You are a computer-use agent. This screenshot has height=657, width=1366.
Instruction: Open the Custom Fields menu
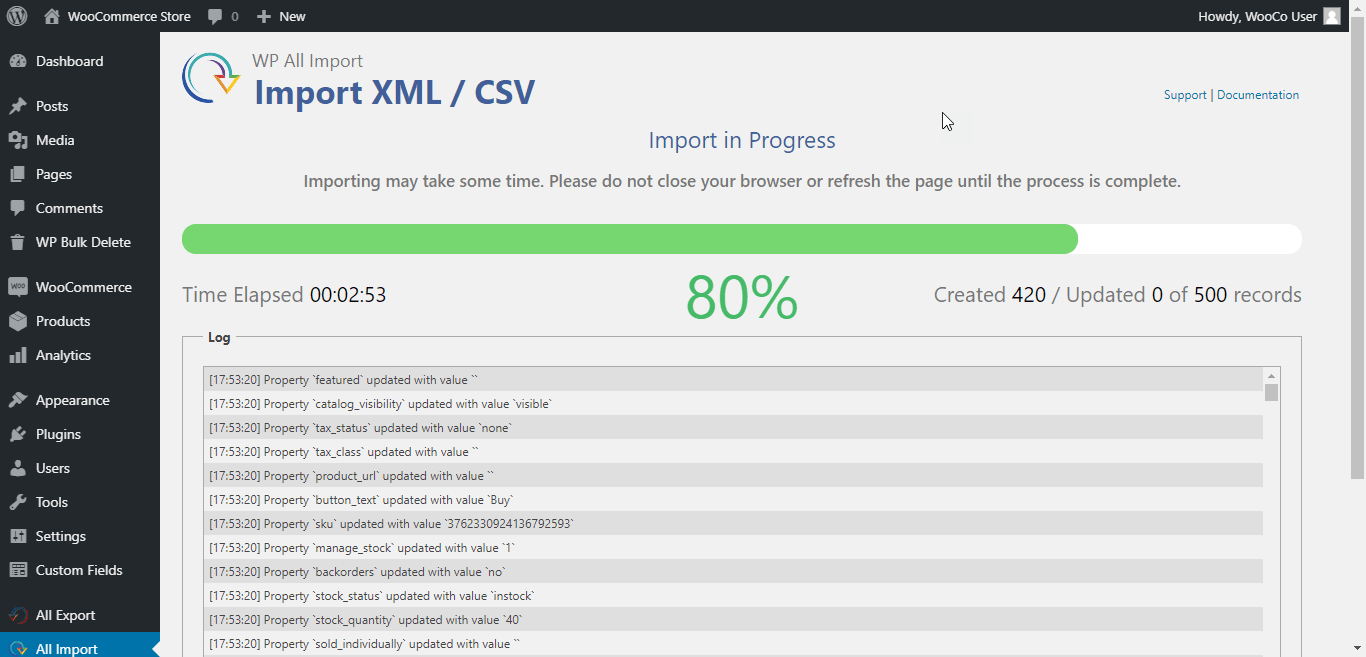point(80,570)
